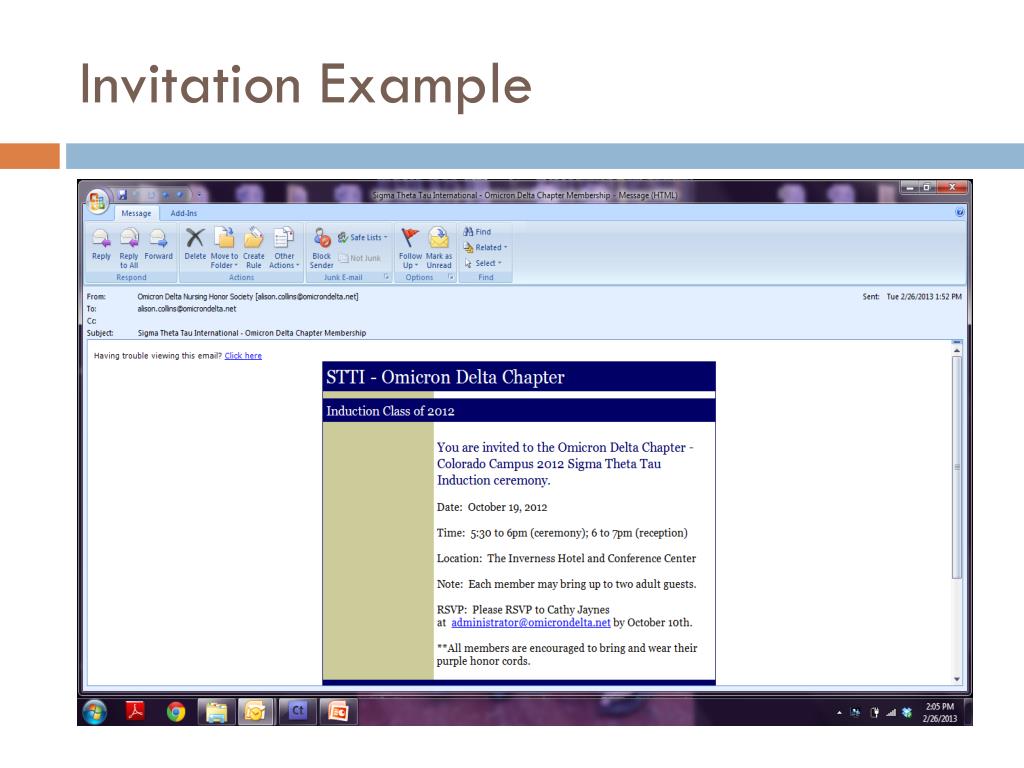Click the vertical scrollbar thumb of the message
1024x768 pixels.
click(957, 468)
